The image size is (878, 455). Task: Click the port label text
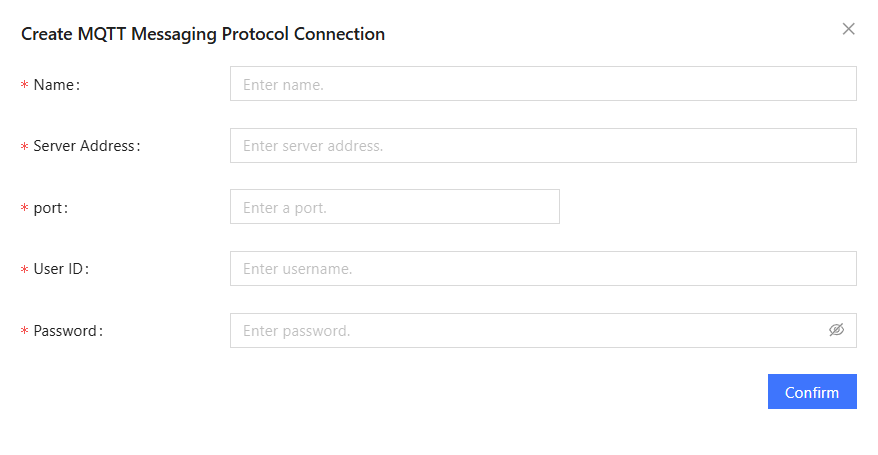click(50, 208)
